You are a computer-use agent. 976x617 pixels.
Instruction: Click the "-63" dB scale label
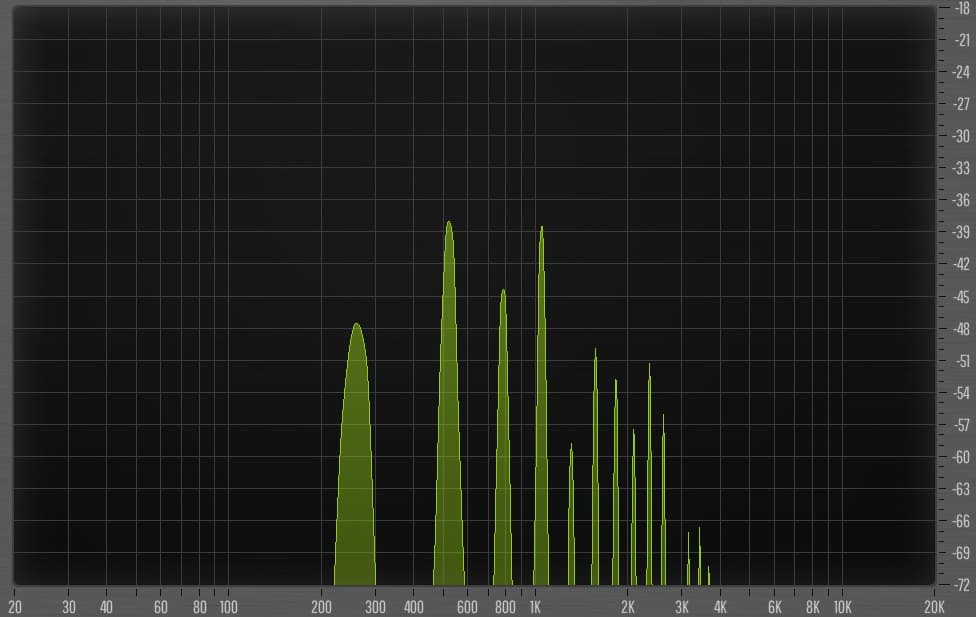[x=962, y=489]
